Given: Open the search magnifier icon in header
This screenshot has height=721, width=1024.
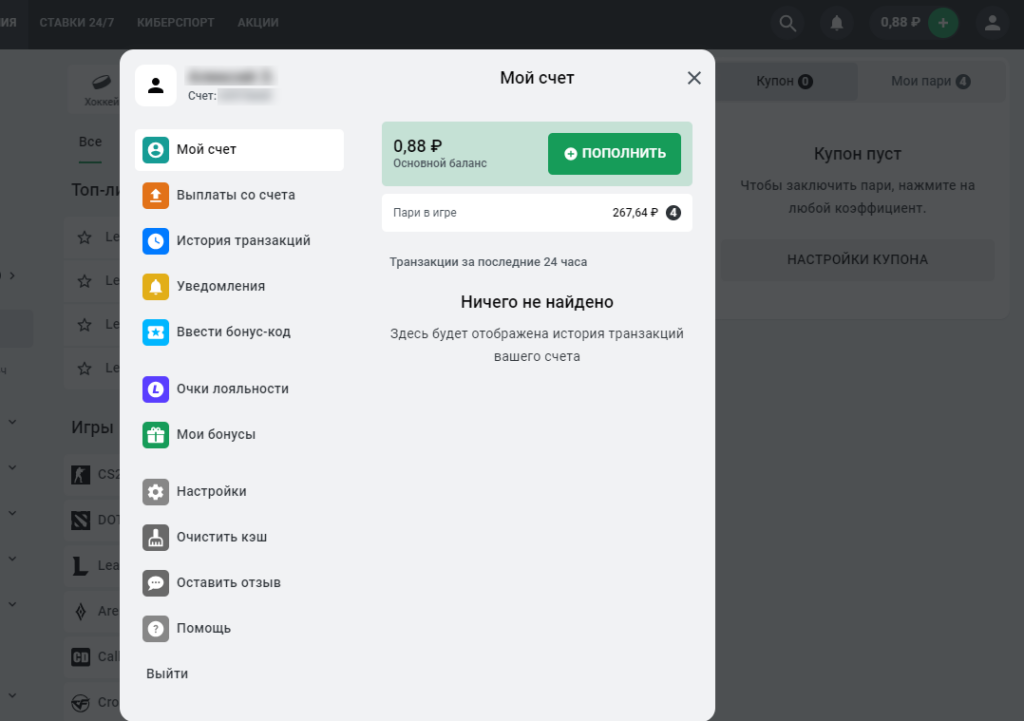Looking at the screenshot, I should tap(788, 24).
